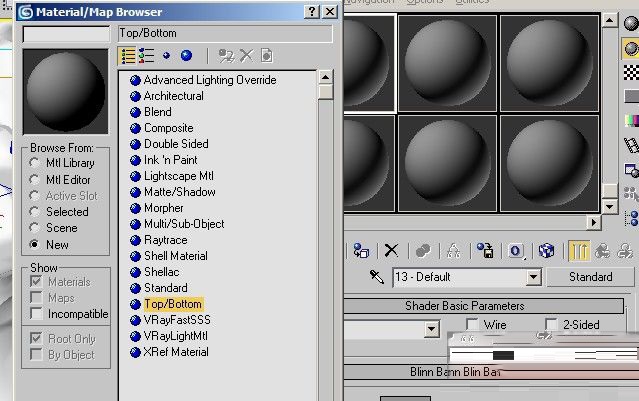
Task: Click Go to Parent icon
Action: 602,251
